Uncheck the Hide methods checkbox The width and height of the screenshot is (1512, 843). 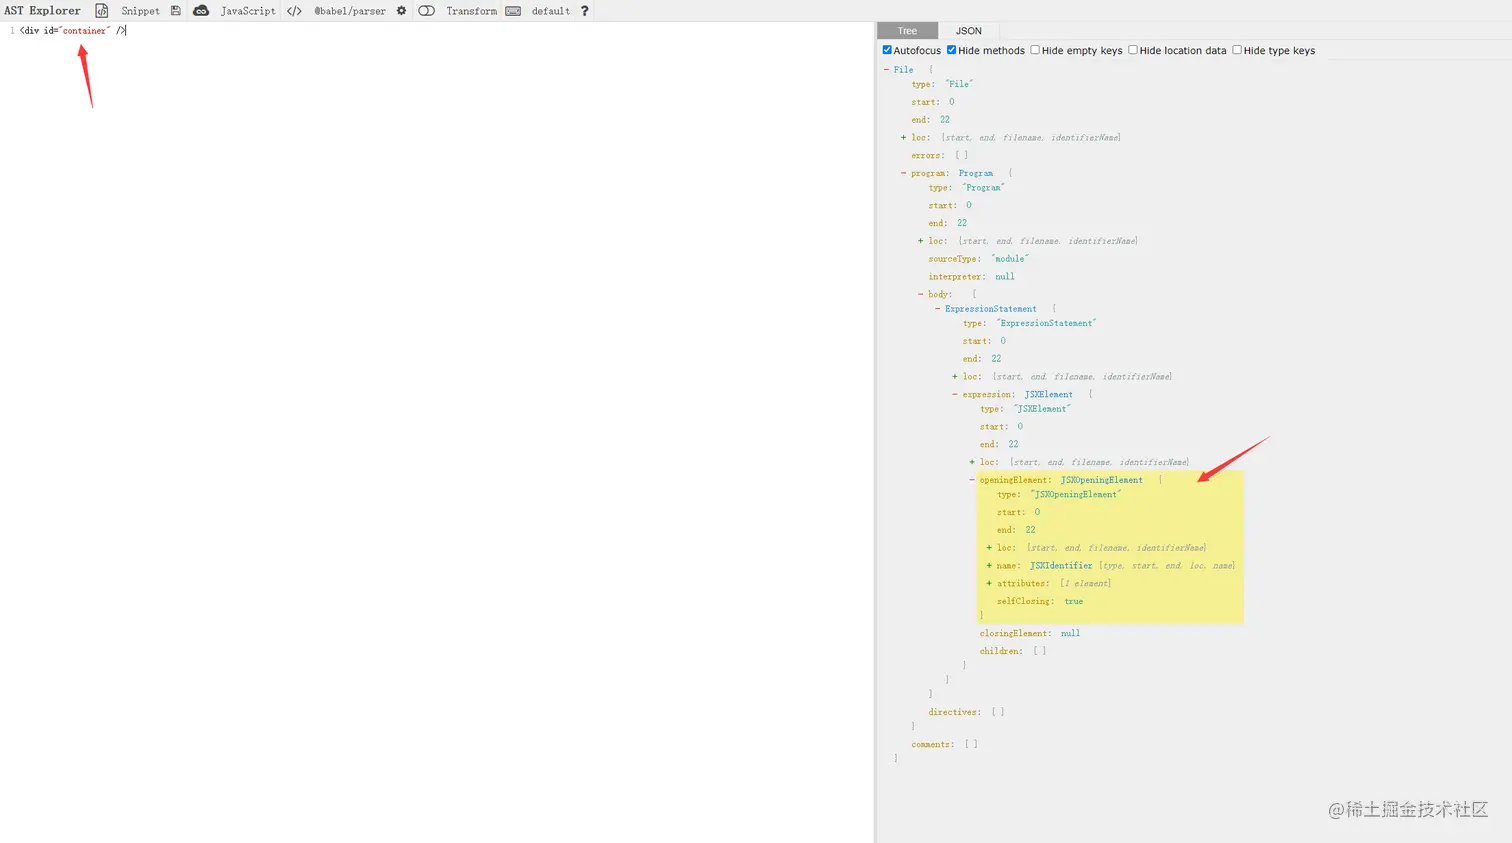point(952,50)
